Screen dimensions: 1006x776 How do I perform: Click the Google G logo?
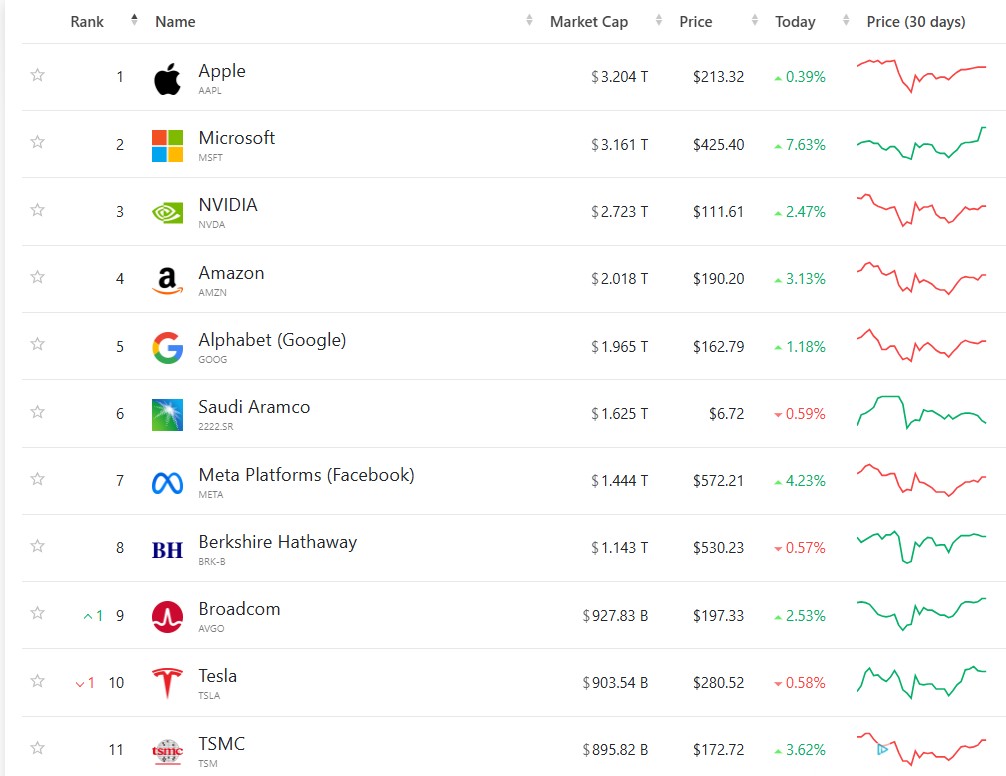(x=167, y=348)
